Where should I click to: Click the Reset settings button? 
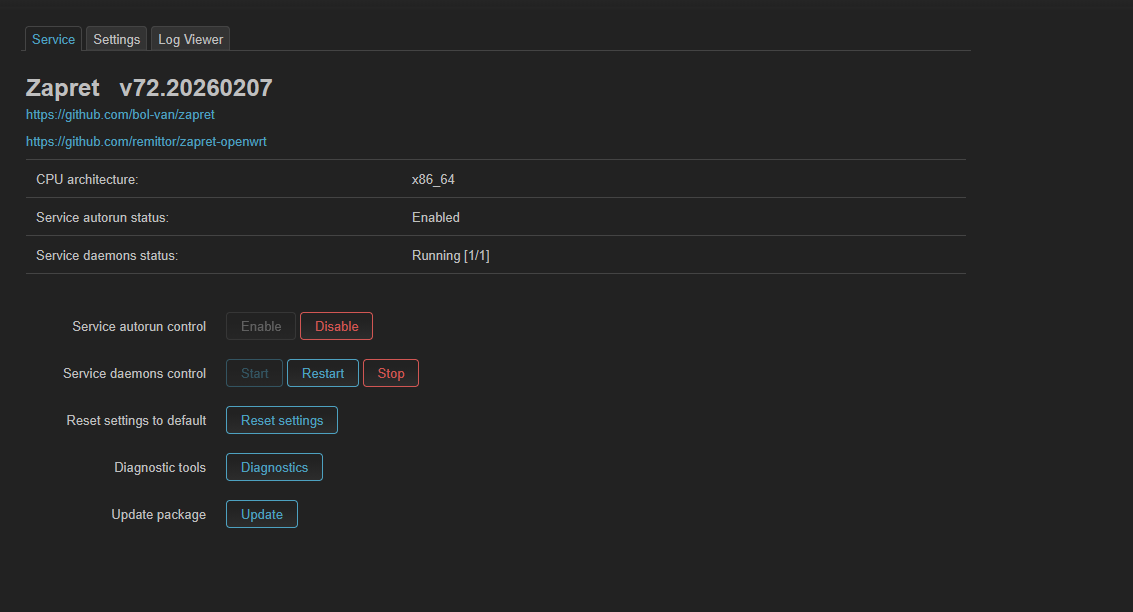282,420
